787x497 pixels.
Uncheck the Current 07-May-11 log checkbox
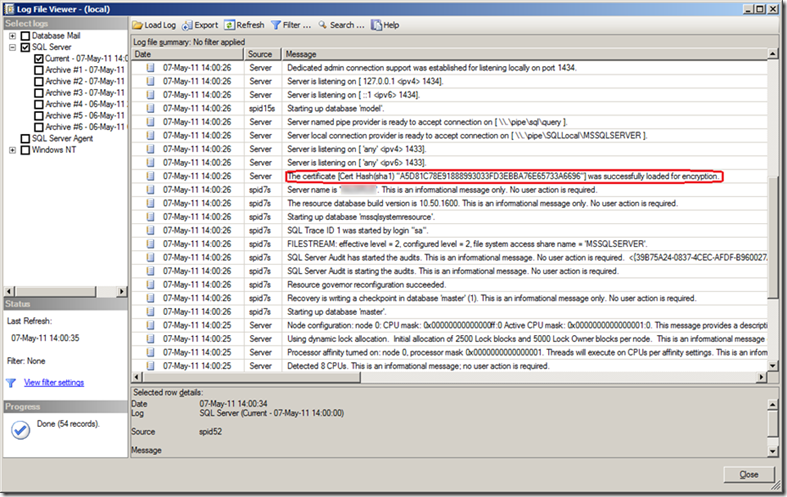38,59
